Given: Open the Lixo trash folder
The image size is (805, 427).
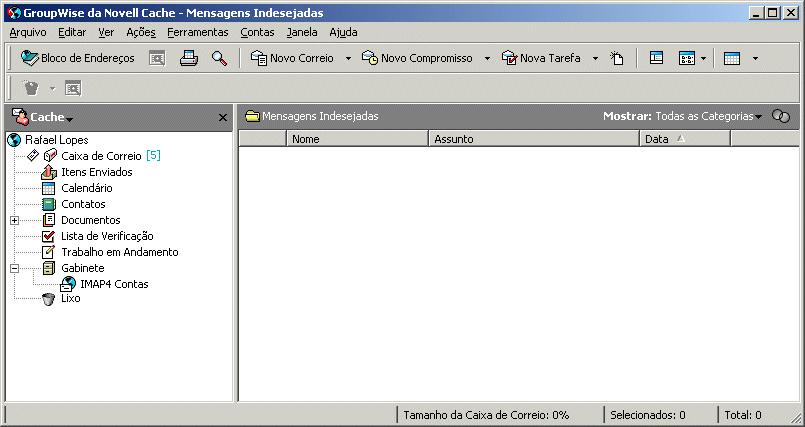Looking at the screenshot, I should click(x=70, y=298).
